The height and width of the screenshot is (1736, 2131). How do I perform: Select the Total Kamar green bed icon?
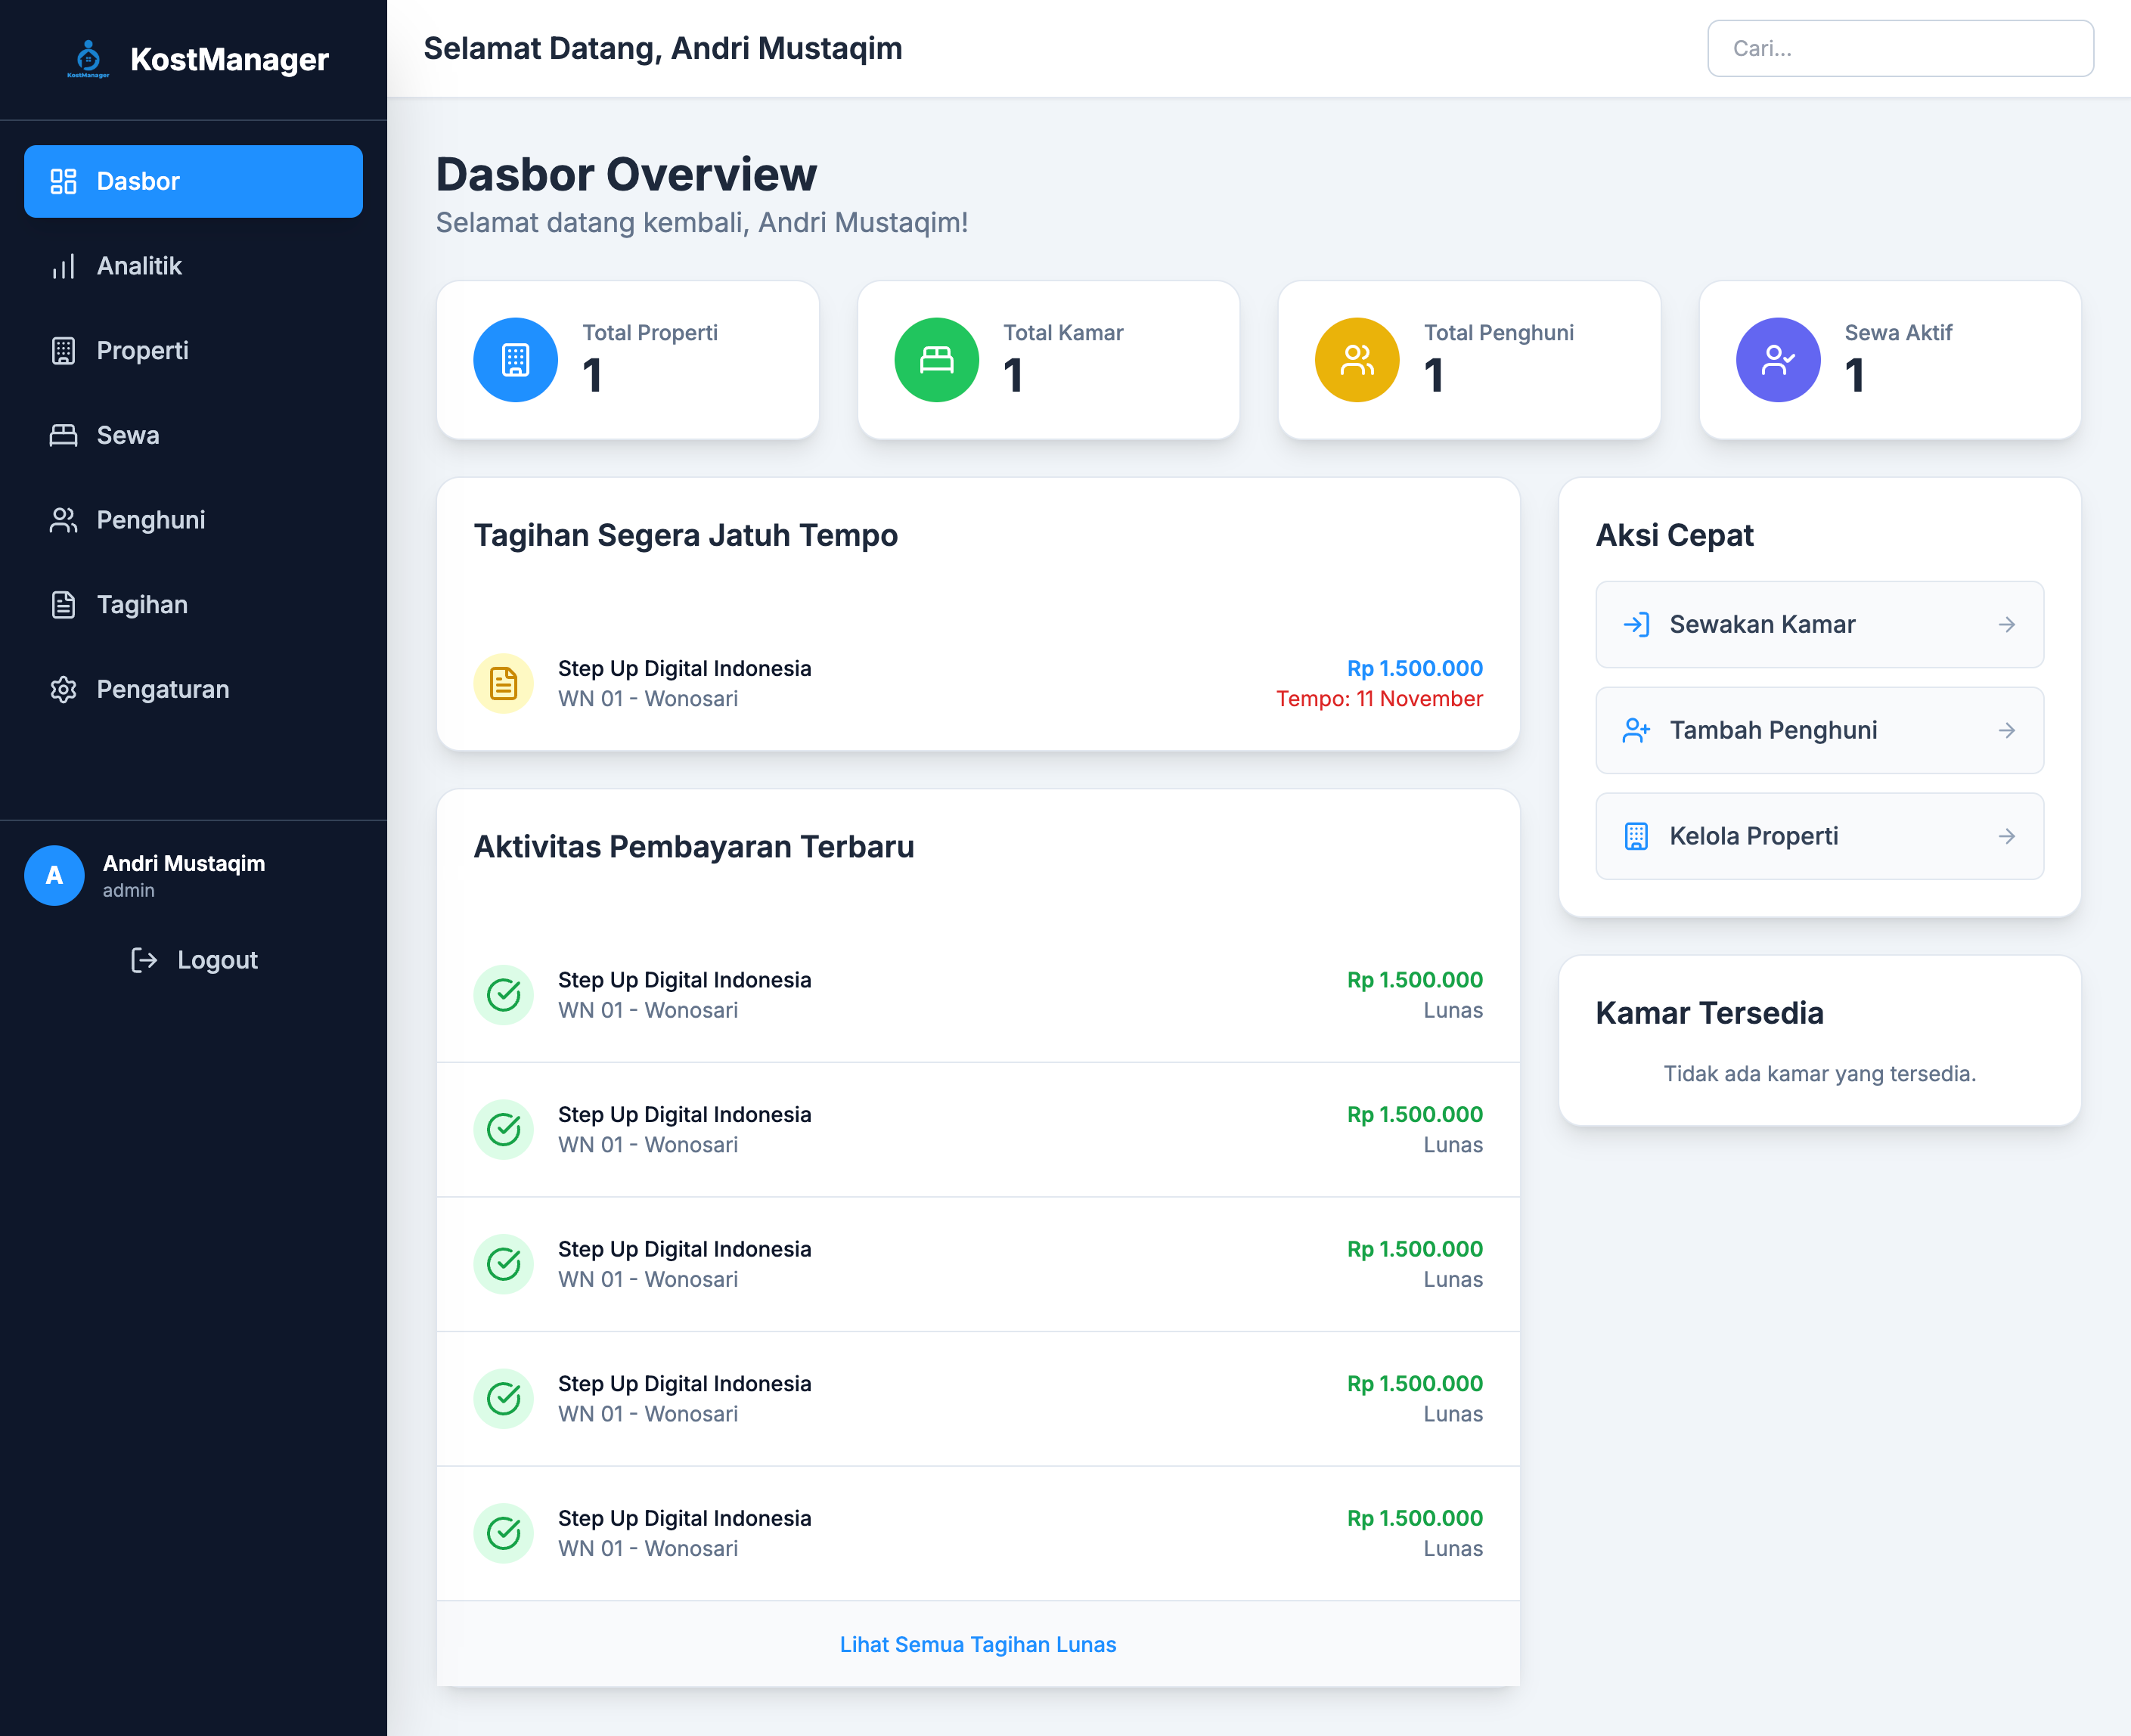coord(935,359)
